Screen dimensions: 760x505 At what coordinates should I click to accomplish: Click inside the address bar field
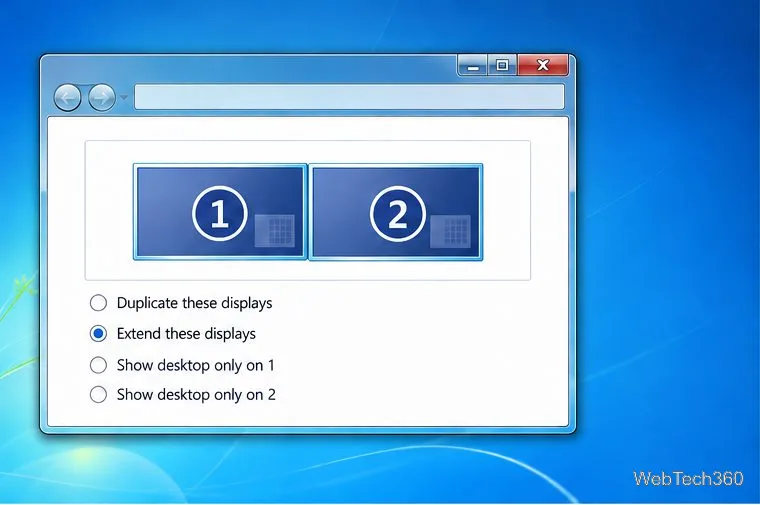[x=349, y=97]
